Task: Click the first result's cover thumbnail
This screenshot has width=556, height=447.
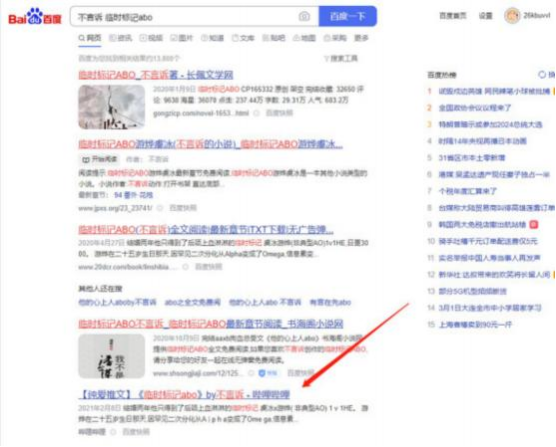Action: click(112, 107)
